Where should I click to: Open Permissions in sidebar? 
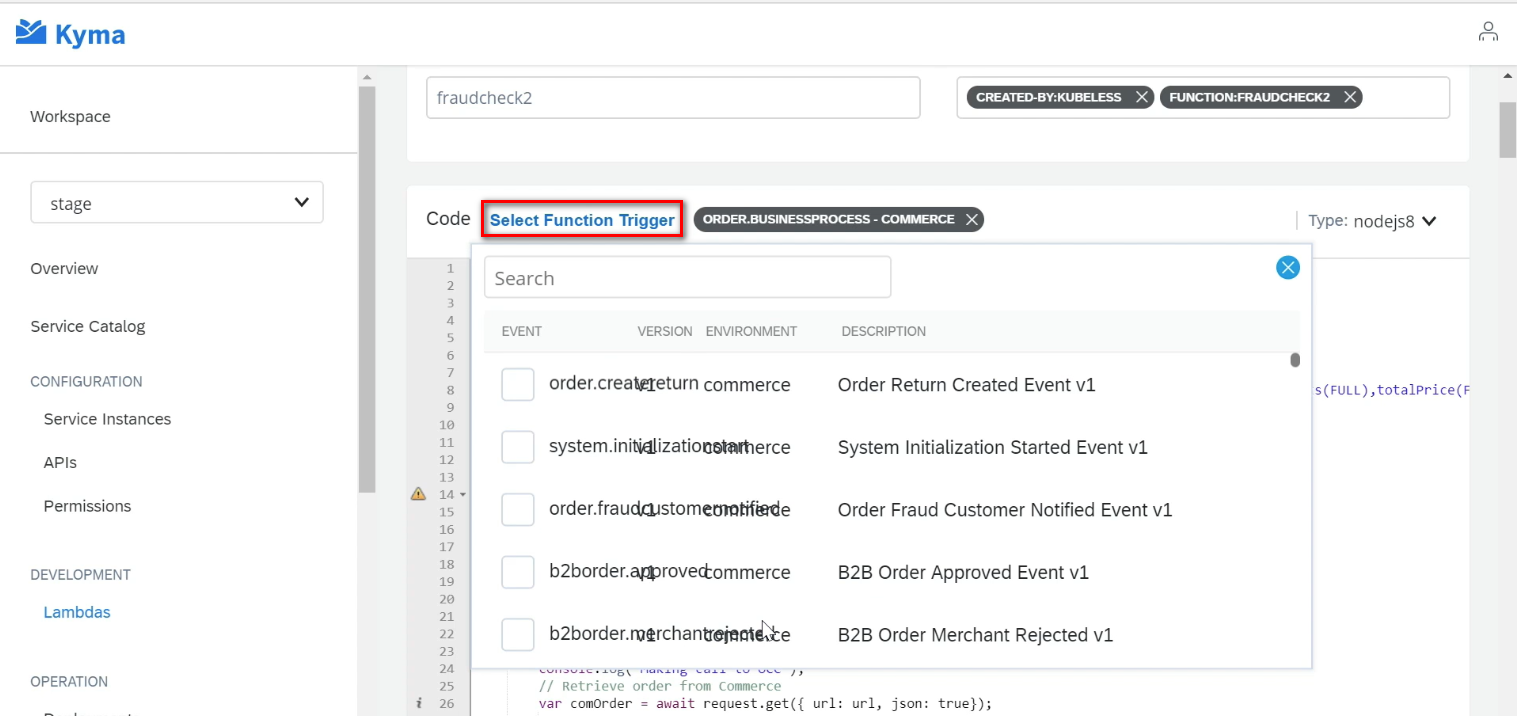tap(87, 506)
